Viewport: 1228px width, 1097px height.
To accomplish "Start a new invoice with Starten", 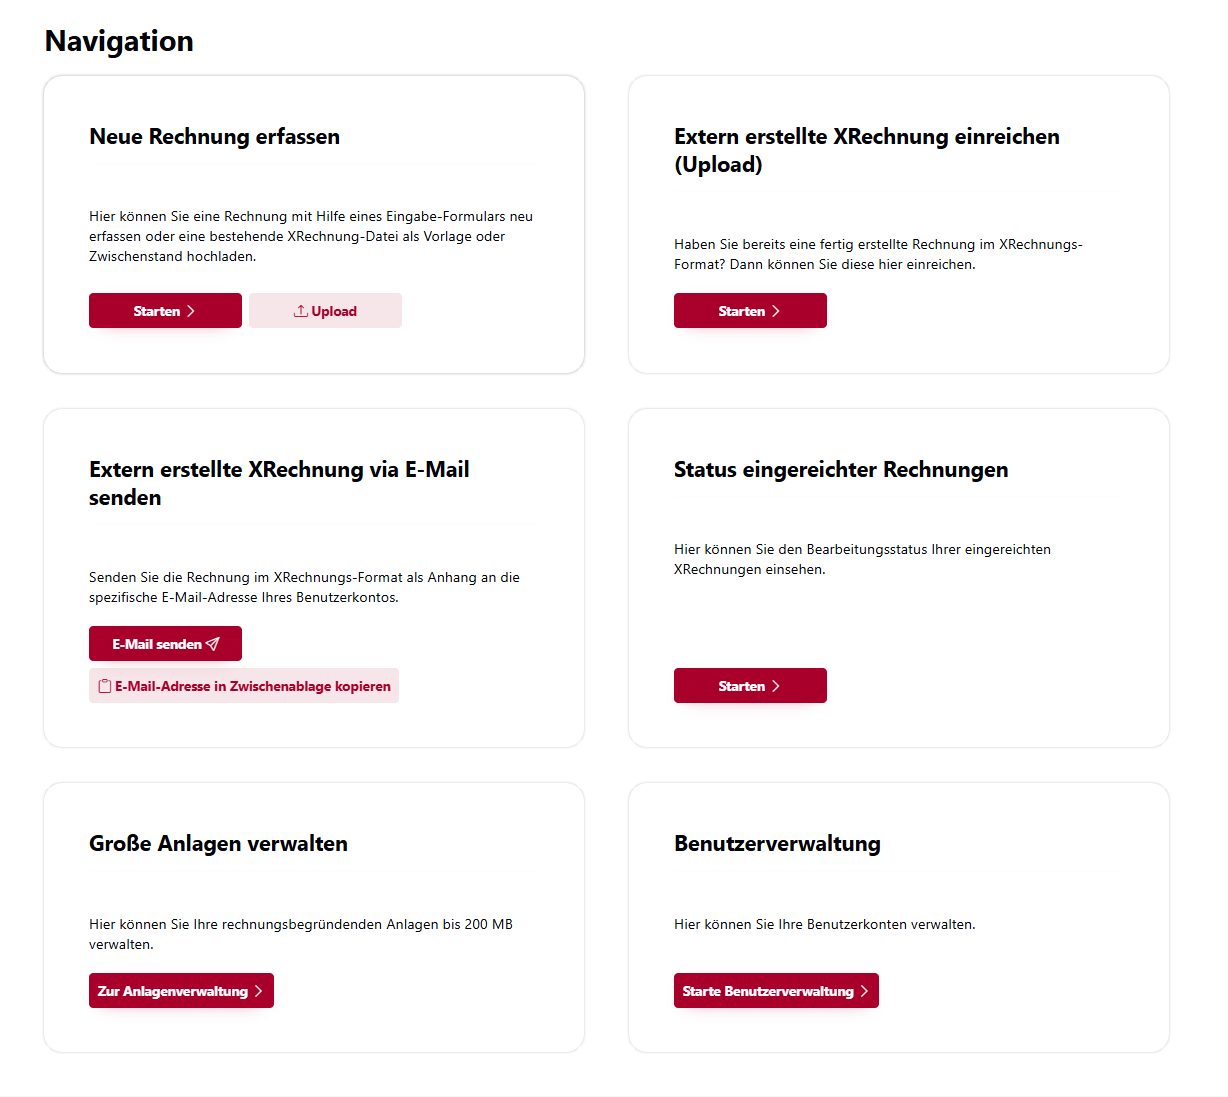I will point(165,311).
